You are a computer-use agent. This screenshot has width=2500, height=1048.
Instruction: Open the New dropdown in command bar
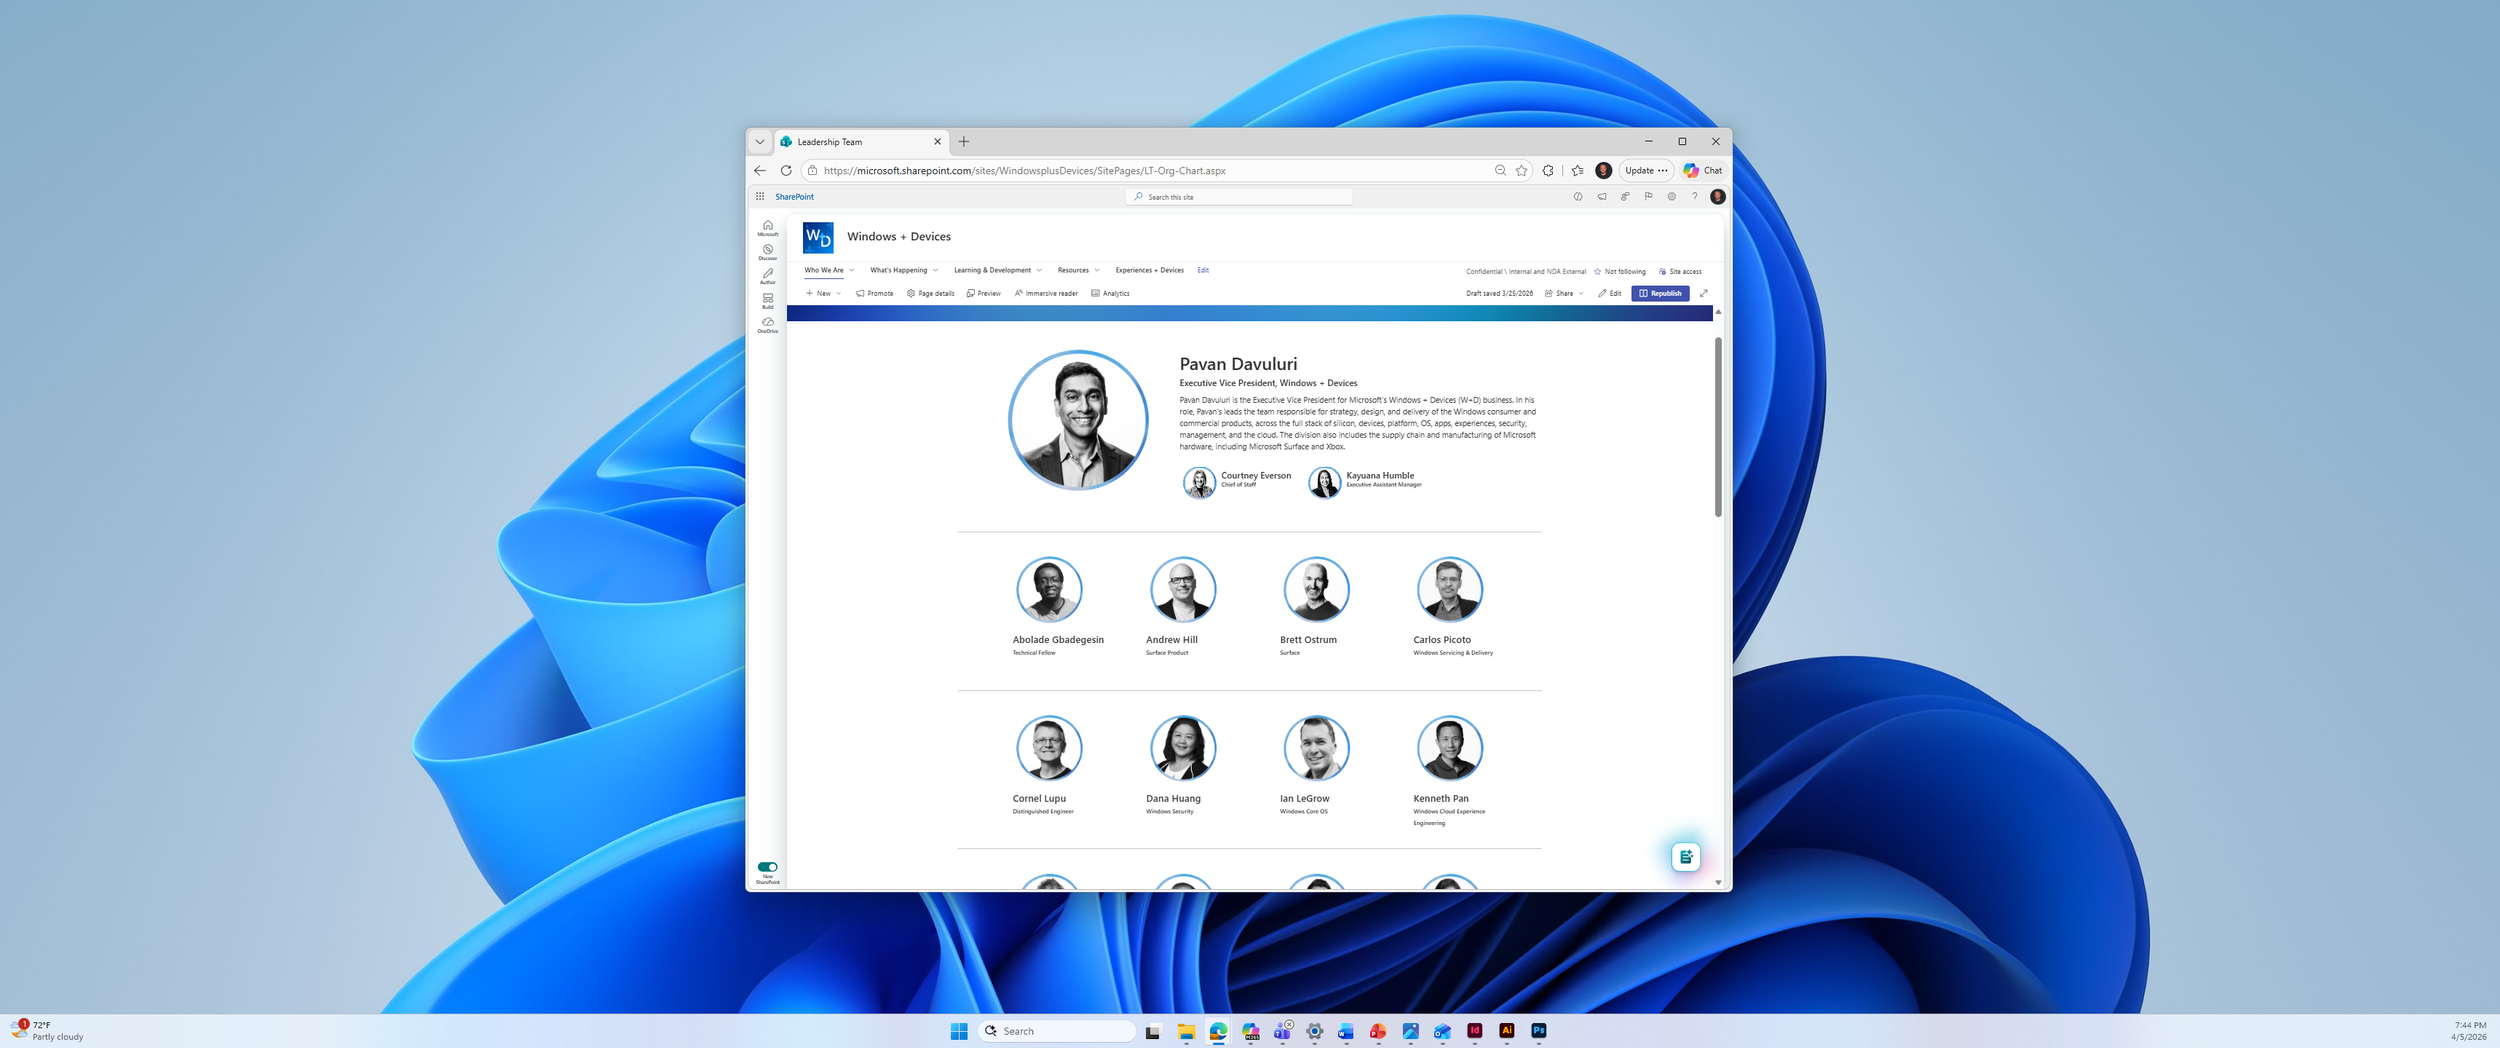824,294
